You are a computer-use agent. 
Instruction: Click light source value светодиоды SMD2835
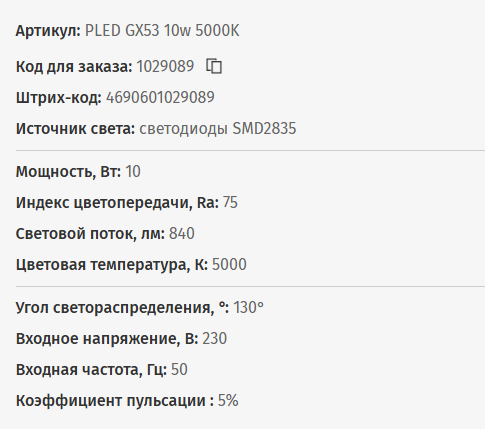[x=218, y=129]
